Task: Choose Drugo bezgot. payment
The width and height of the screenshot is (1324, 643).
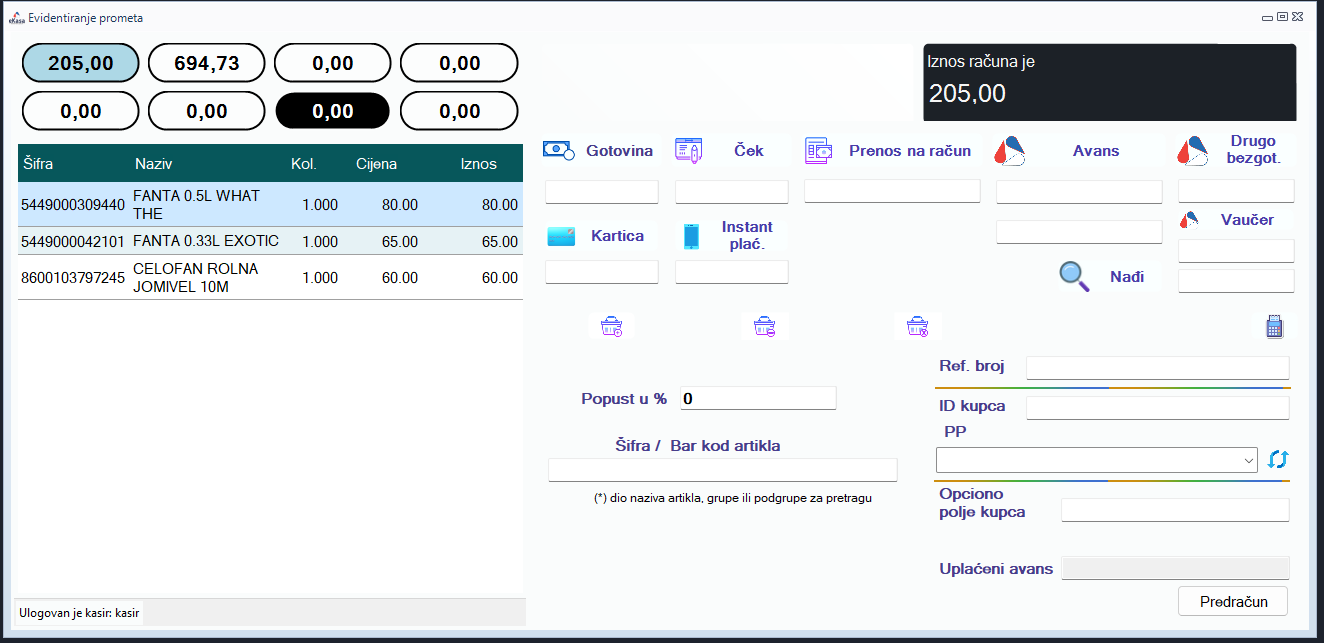Action: click(1235, 150)
